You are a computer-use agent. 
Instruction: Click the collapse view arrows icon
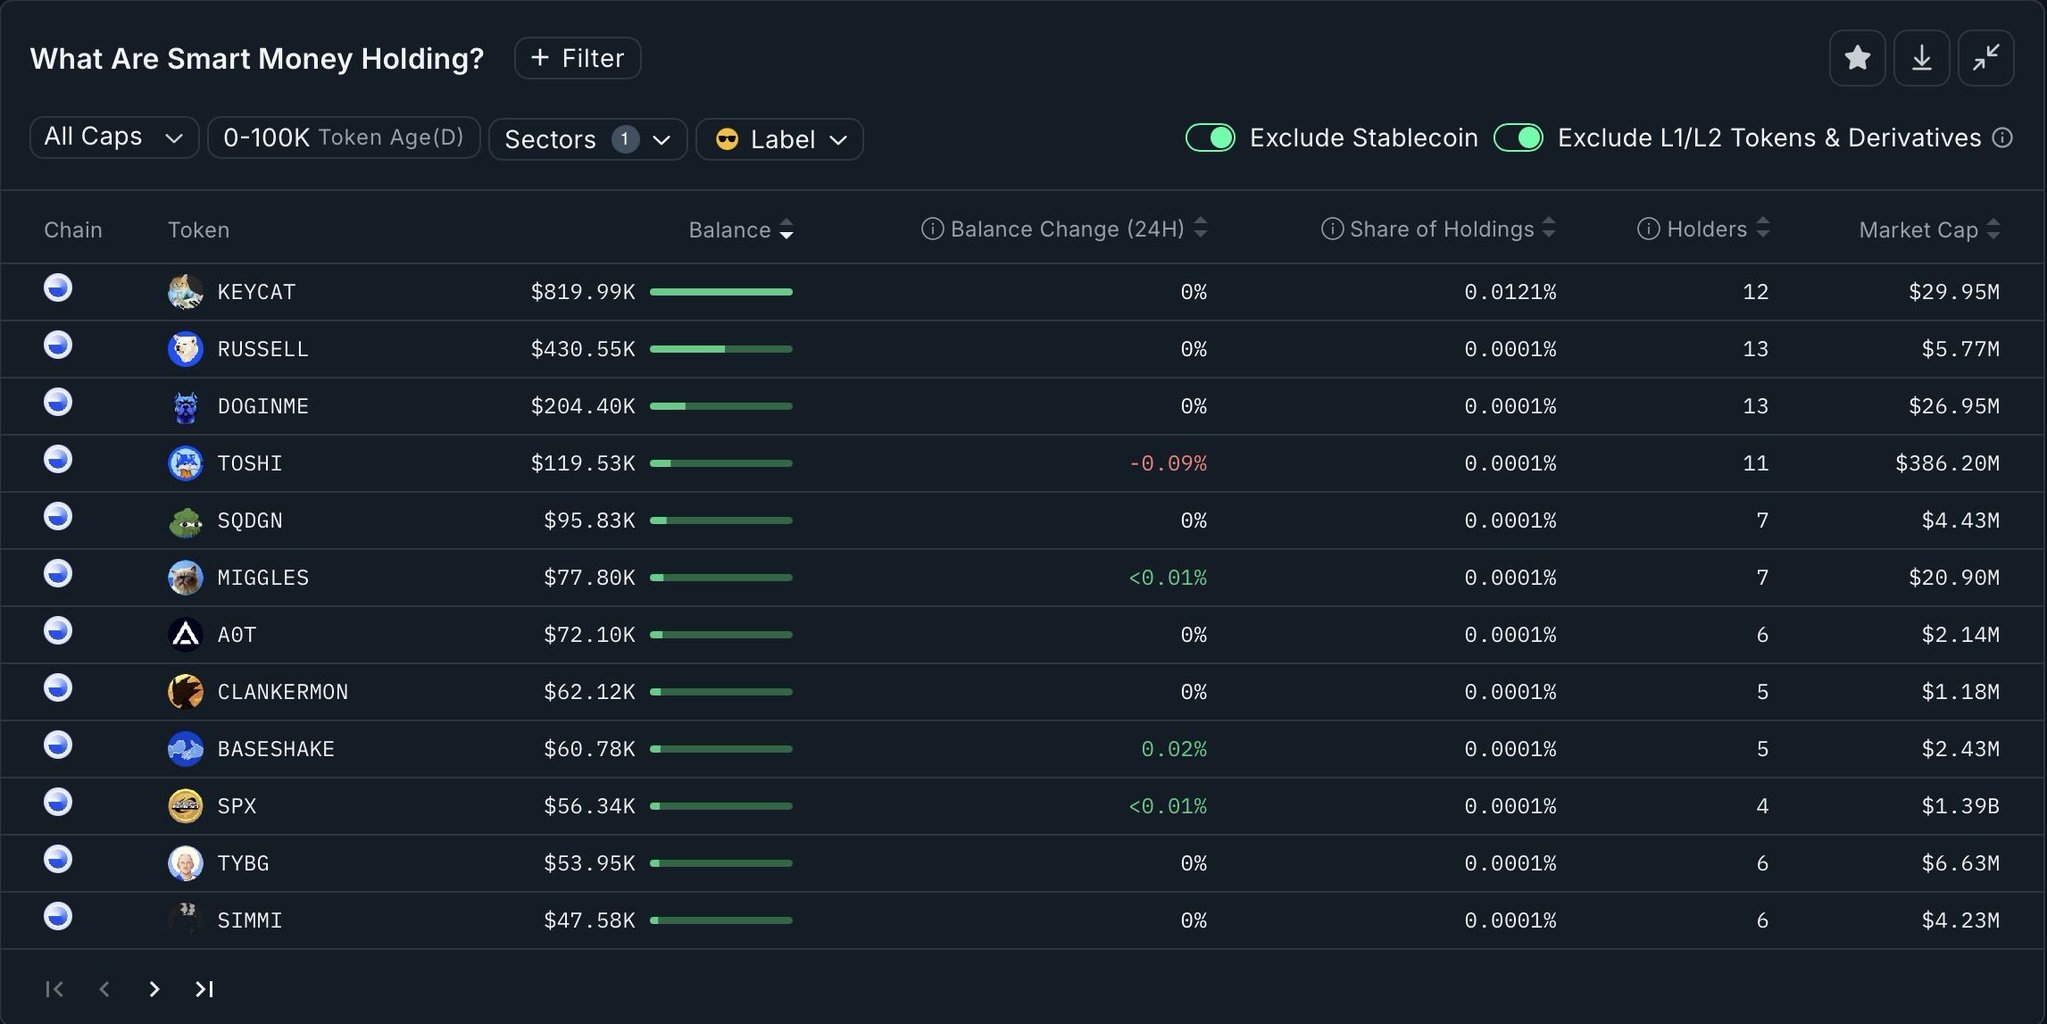pyautogui.click(x=1985, y=58)
